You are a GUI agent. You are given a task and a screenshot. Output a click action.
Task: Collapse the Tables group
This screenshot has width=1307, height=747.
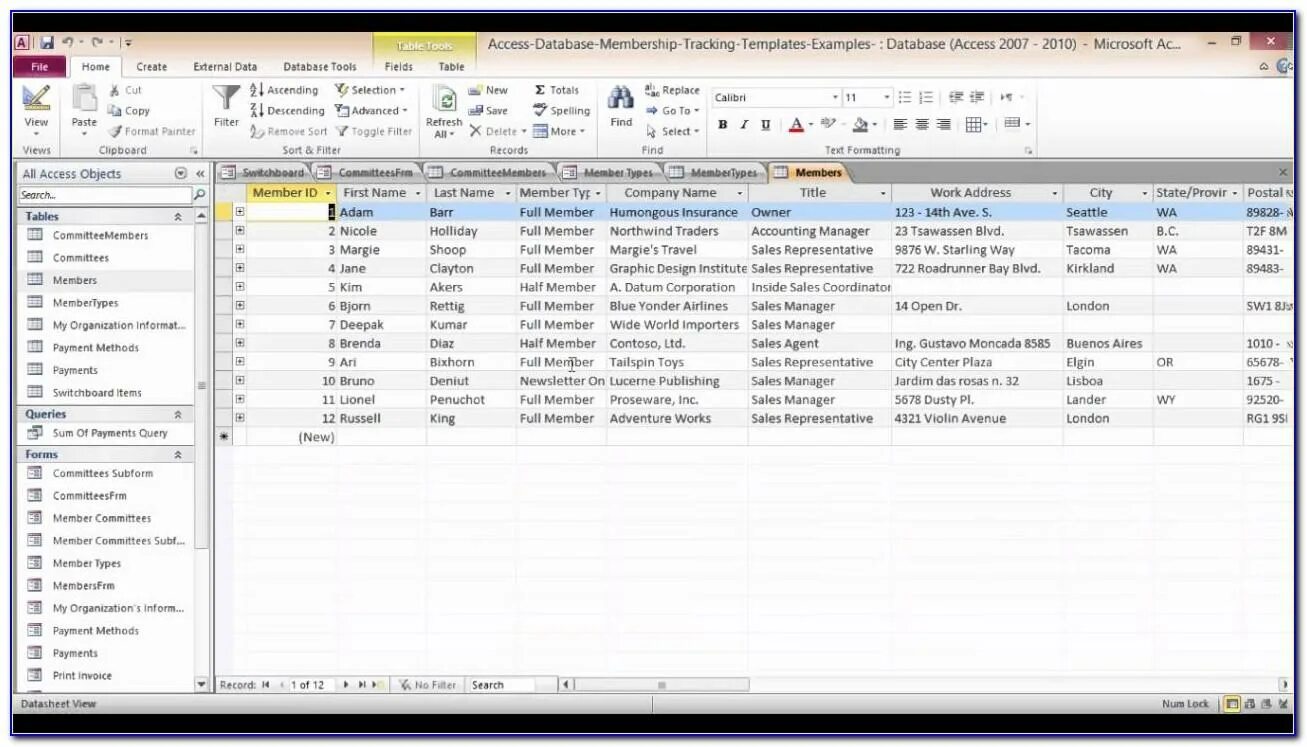tap(178, 216)
